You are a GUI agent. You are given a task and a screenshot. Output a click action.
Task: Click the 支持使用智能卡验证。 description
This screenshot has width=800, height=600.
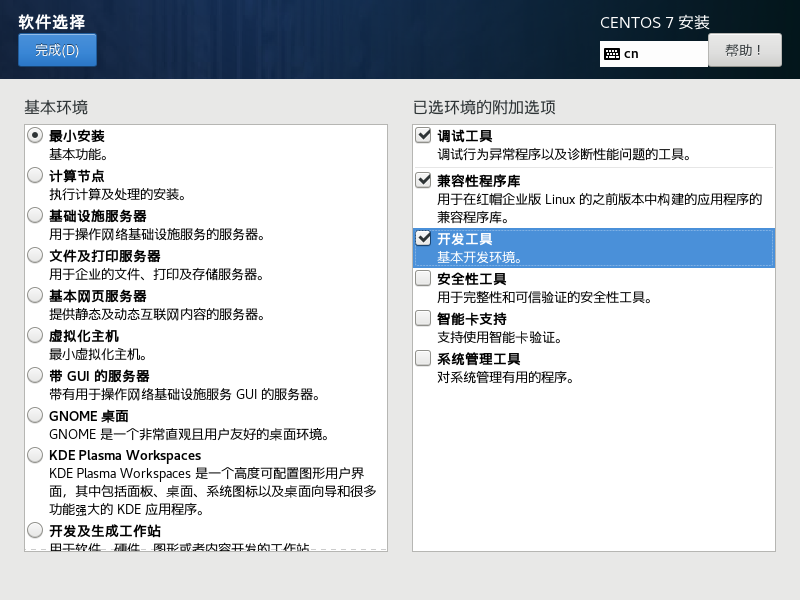[x=499, y=337]
